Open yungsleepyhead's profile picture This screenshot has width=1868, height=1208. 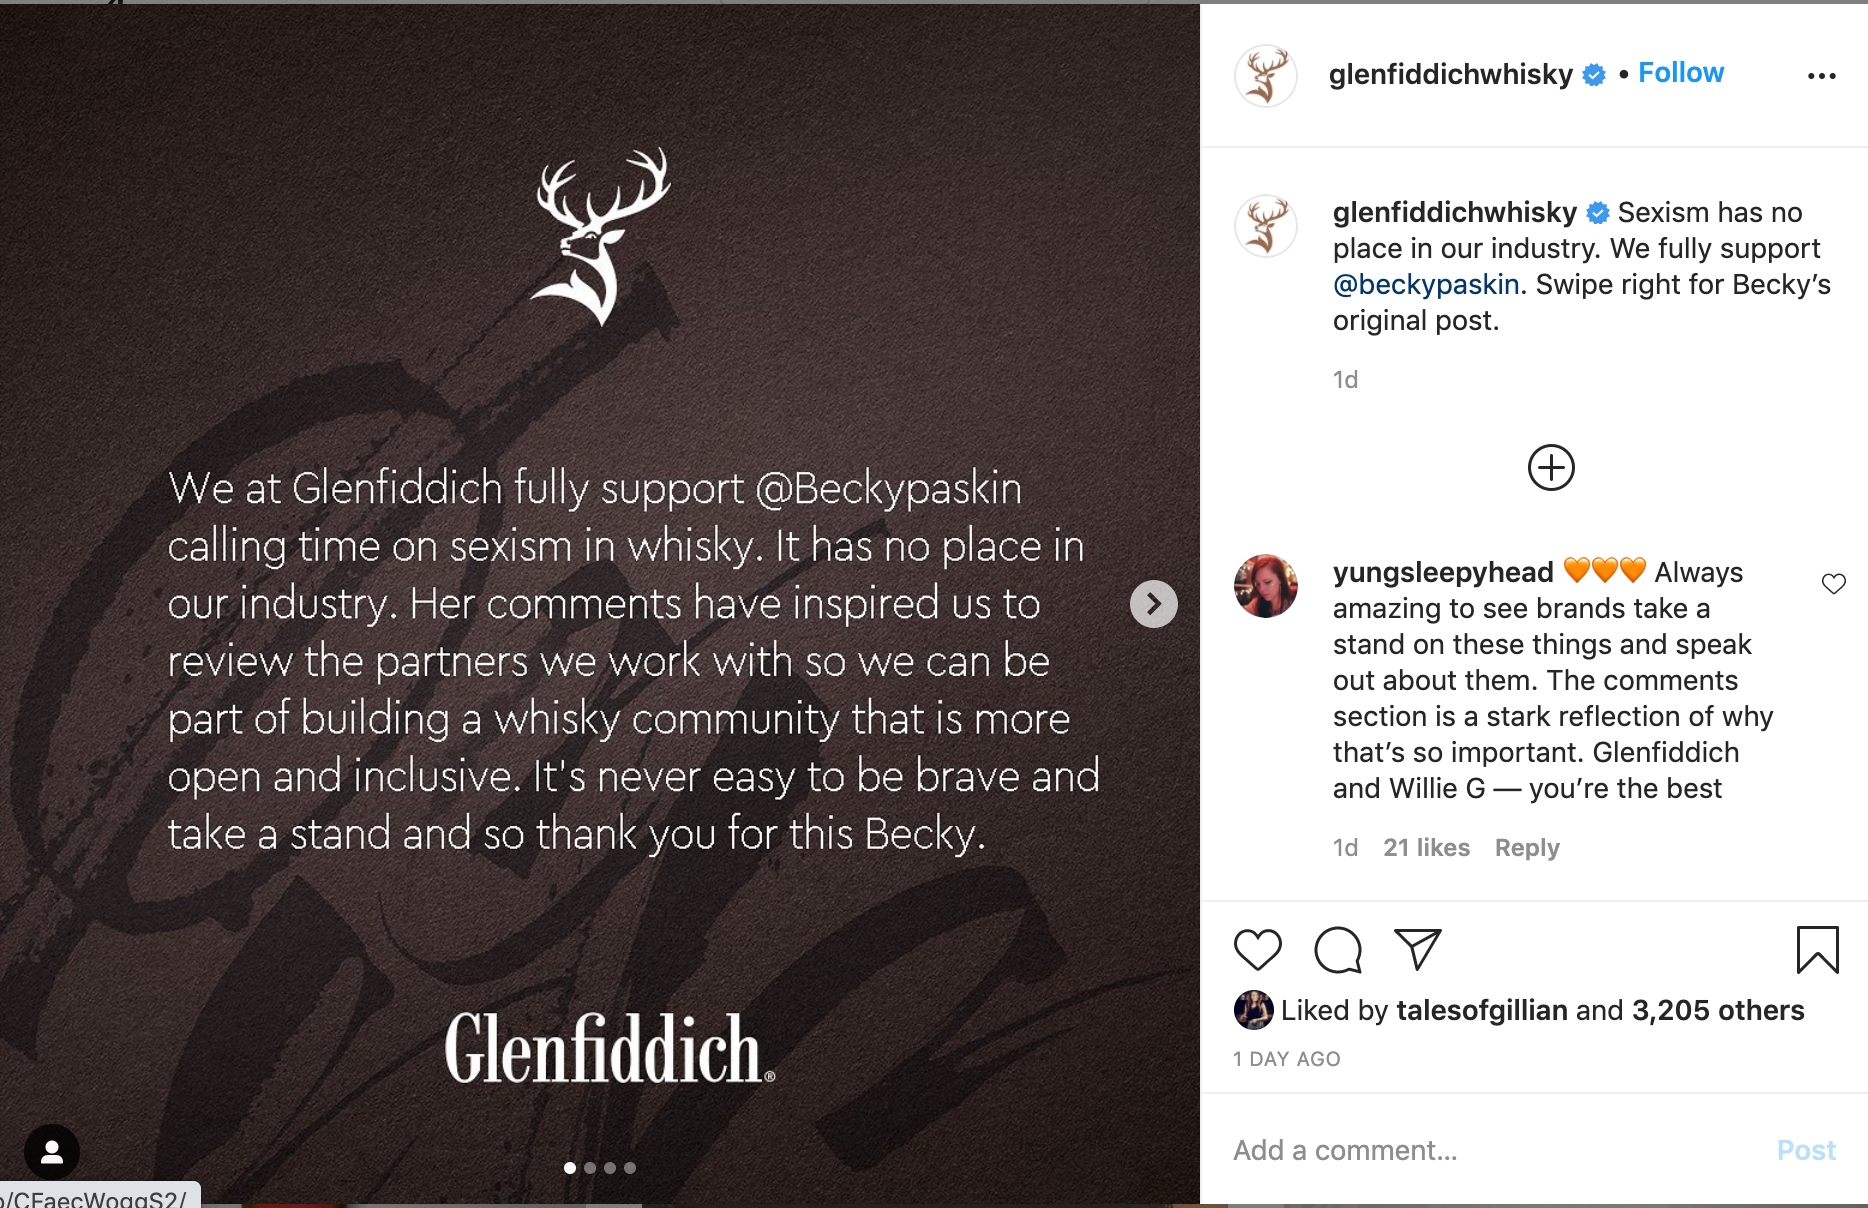(1265, 586)
